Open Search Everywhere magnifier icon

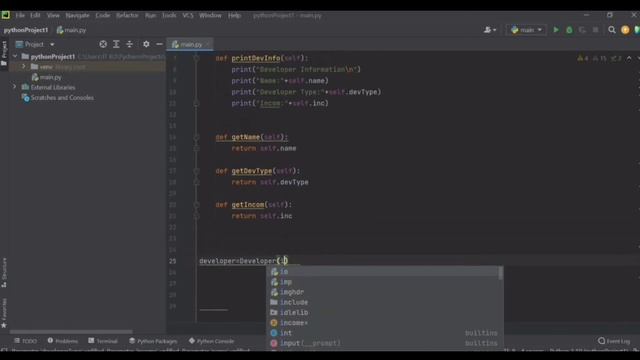[611, 30]
